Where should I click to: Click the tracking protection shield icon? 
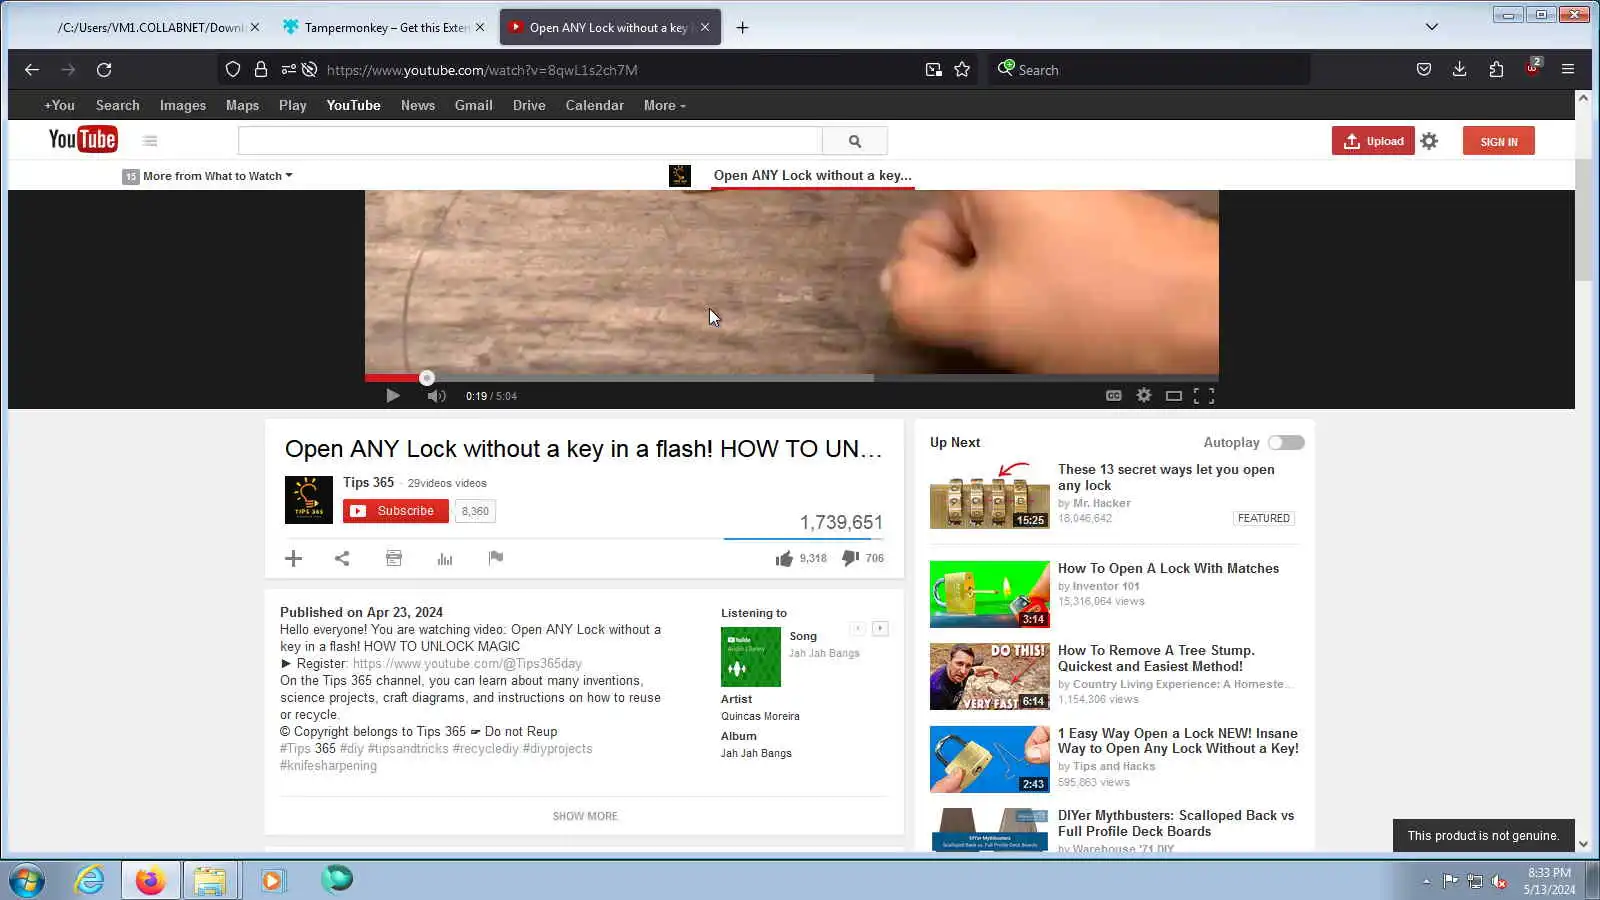[233, 70]
